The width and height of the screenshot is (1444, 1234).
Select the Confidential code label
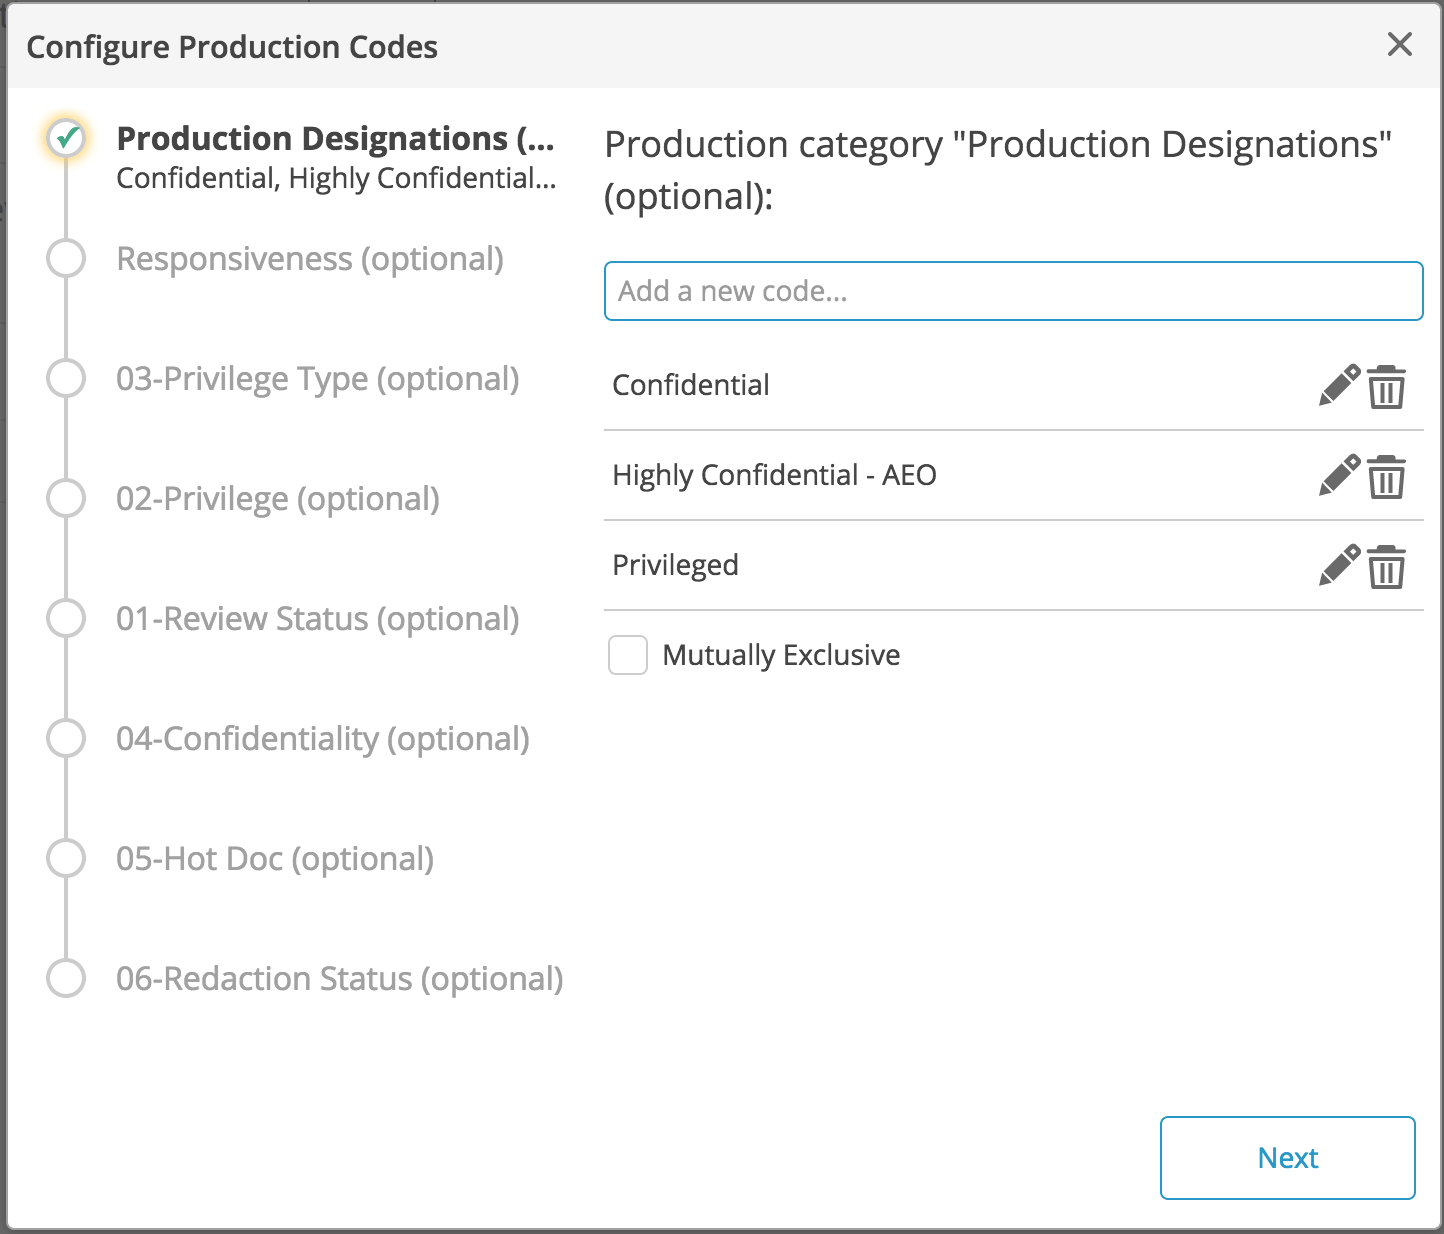click(x=691, y=385)
